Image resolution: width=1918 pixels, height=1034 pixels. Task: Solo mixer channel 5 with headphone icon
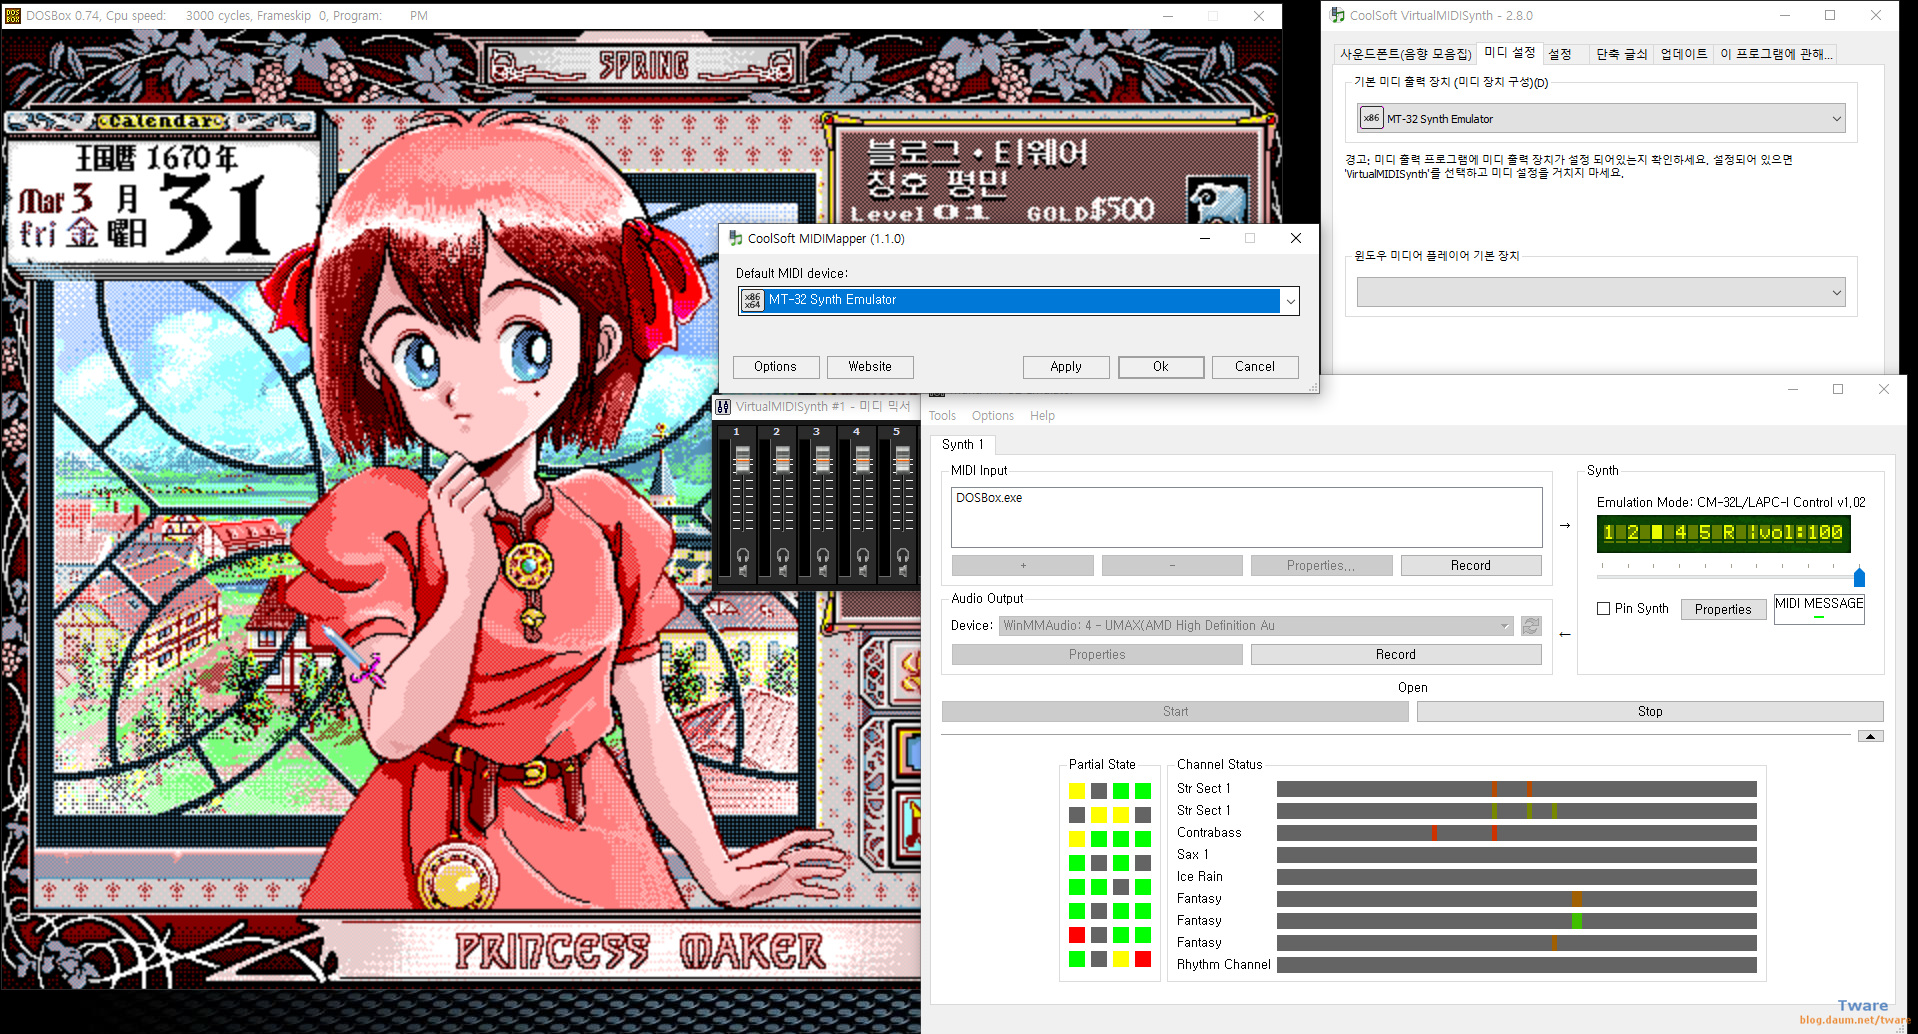(903, 555)
